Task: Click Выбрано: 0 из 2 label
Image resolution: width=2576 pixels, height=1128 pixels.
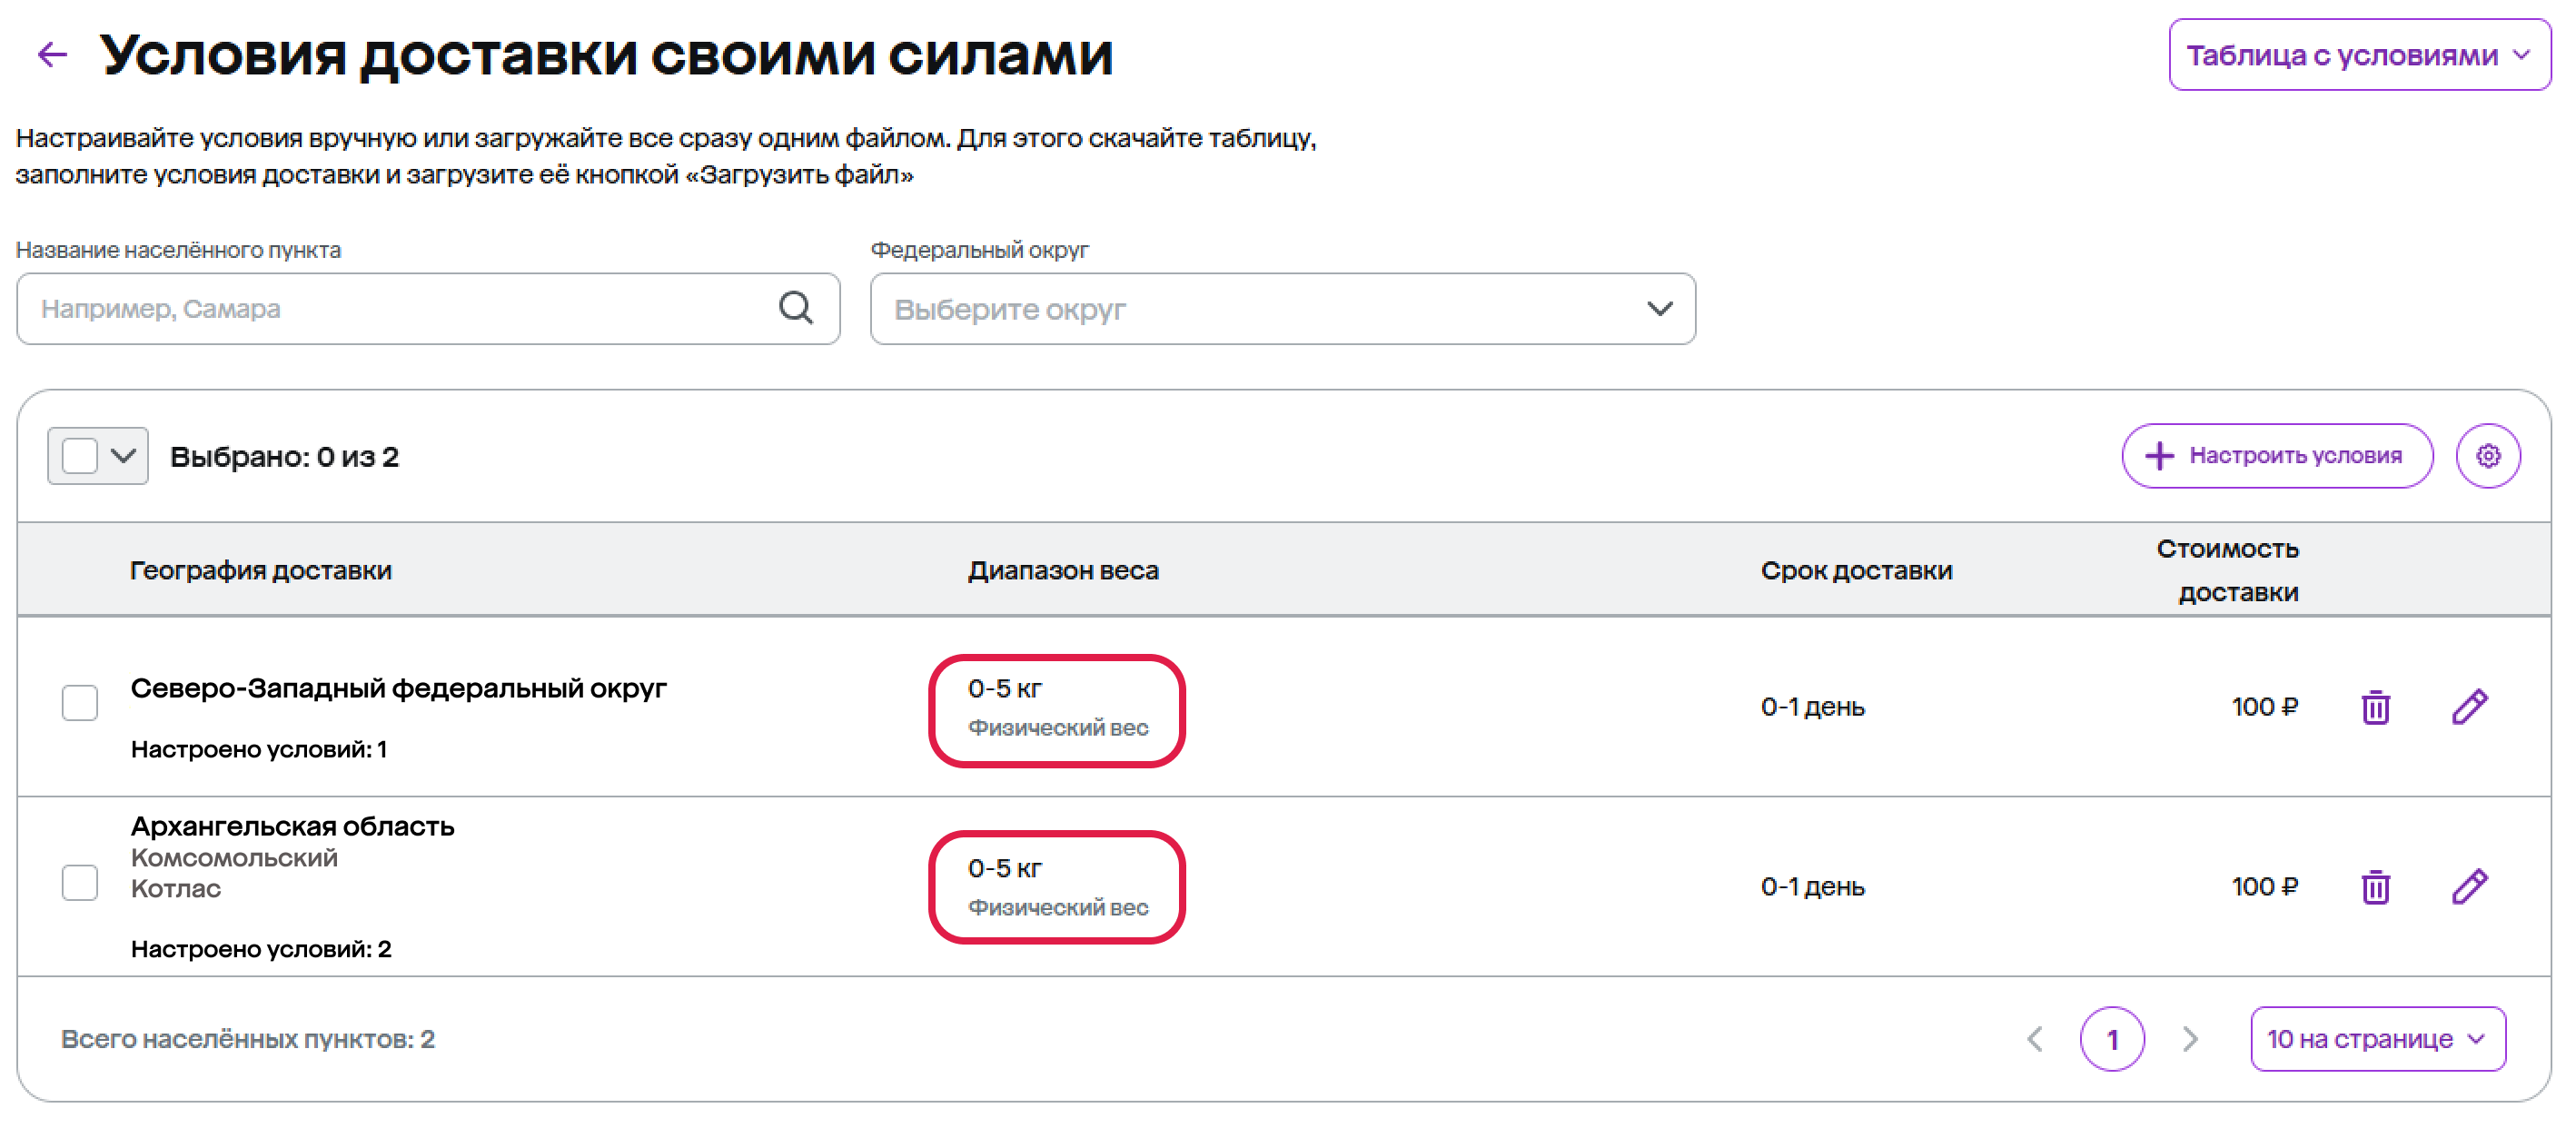Action: coord(284,457)
